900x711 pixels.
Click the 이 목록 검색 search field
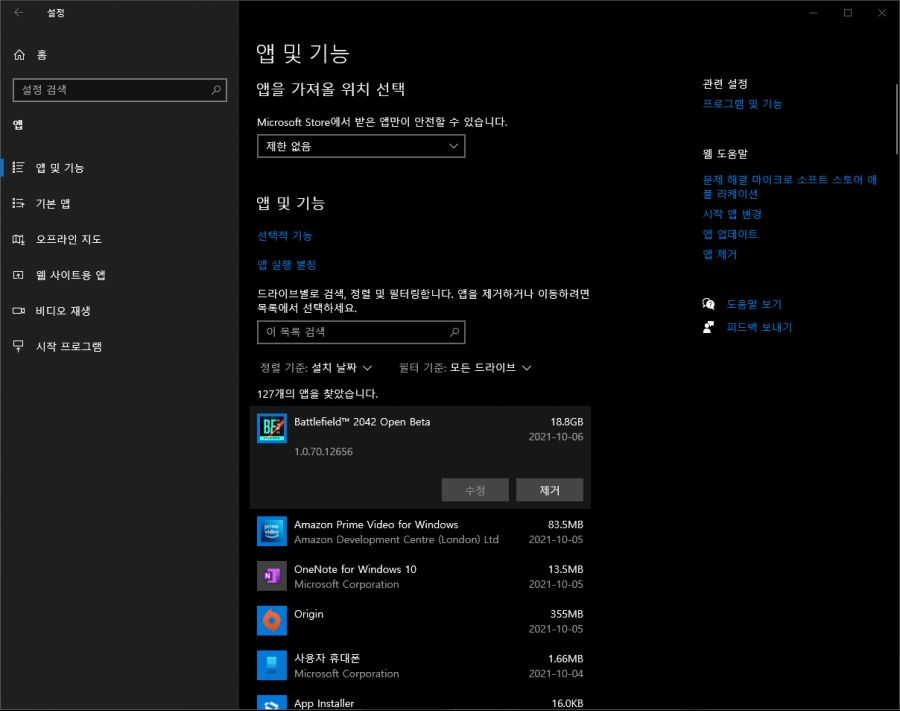(350, 332)
